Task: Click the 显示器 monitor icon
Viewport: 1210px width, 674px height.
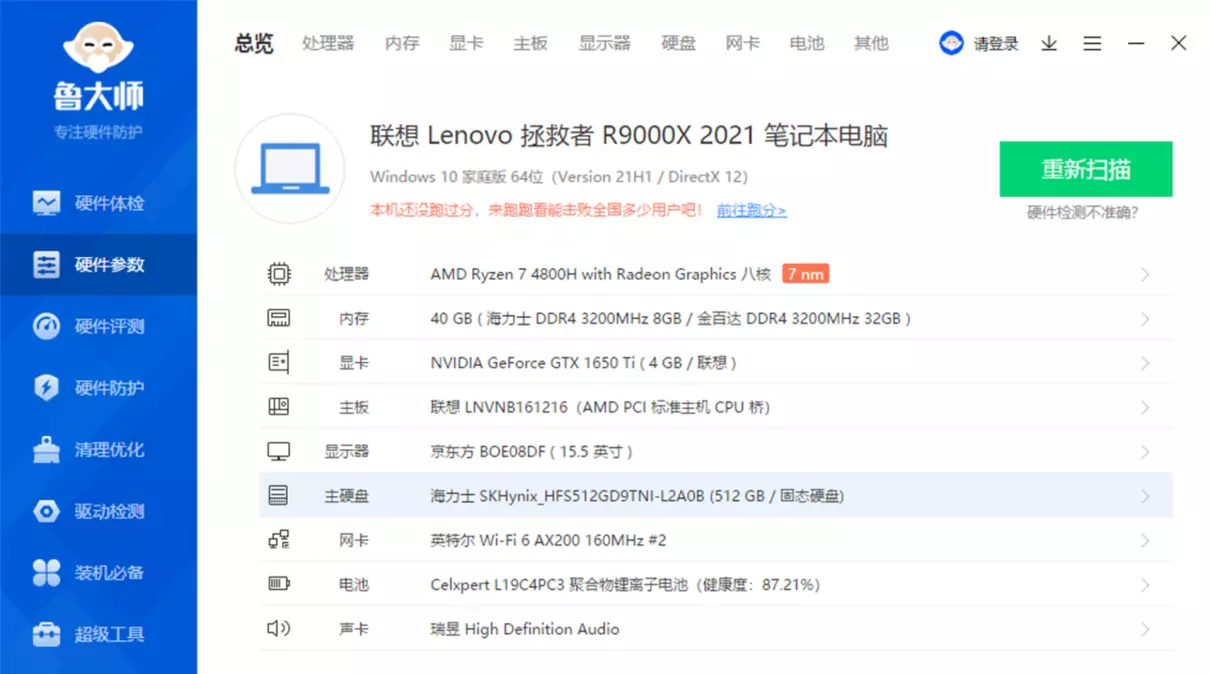Action: [x=279, y=452]
